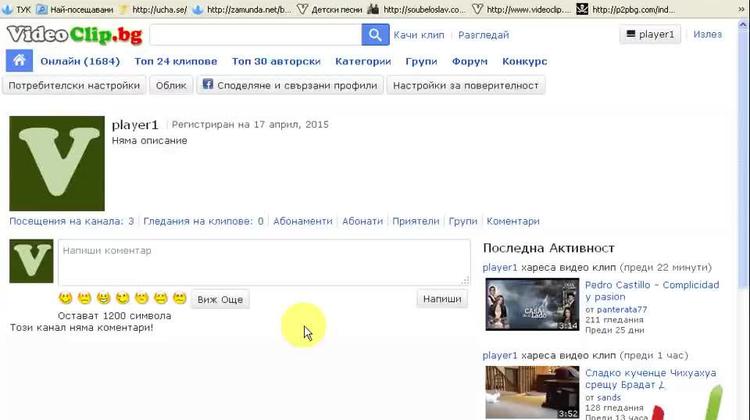Click Гледания на клипове stat

pyautogui.click(x=203, y=221)
